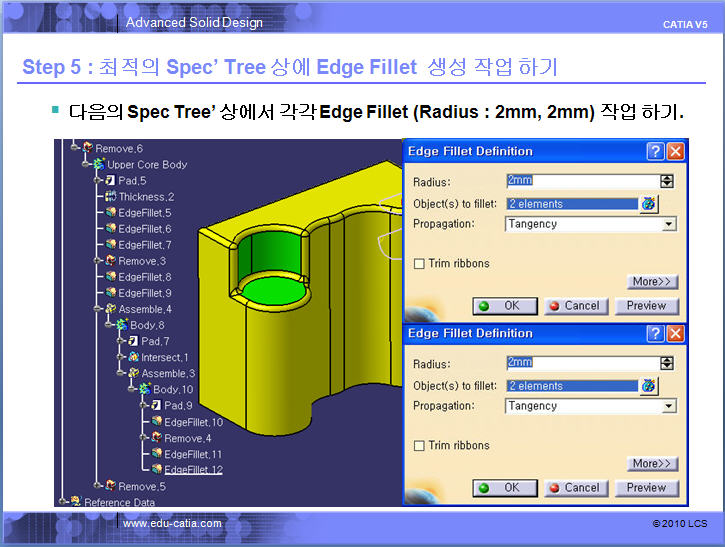
Task: Enable Trim ribbons in lower dialog
Action: click(419, 446)
